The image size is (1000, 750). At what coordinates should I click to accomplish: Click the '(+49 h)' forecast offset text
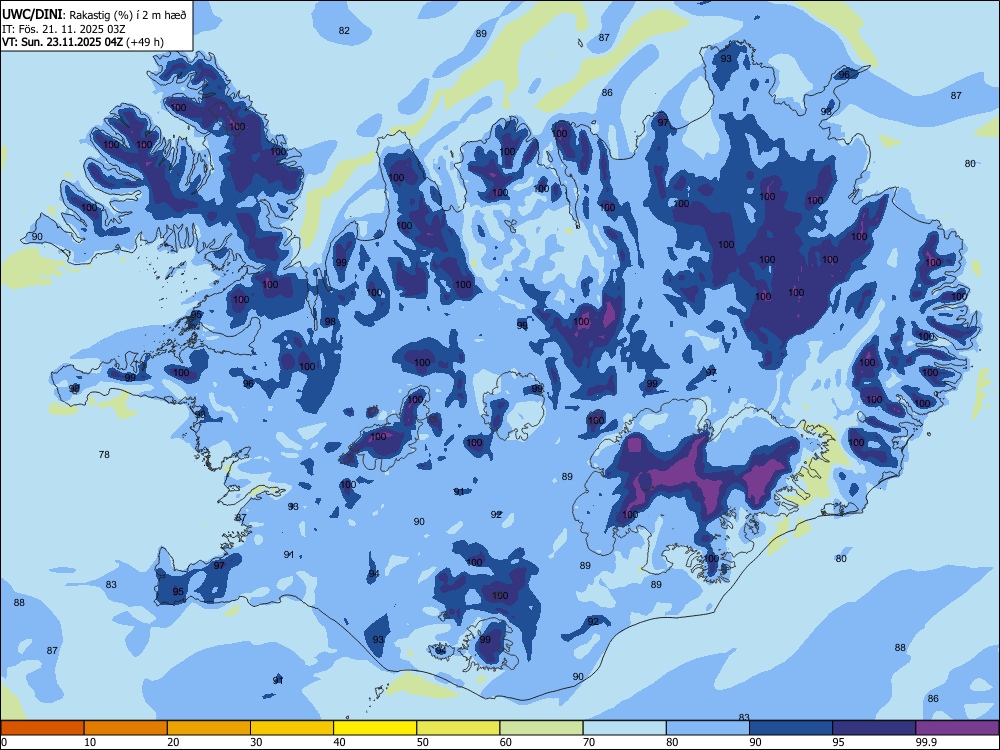click(x=145, y=42)
